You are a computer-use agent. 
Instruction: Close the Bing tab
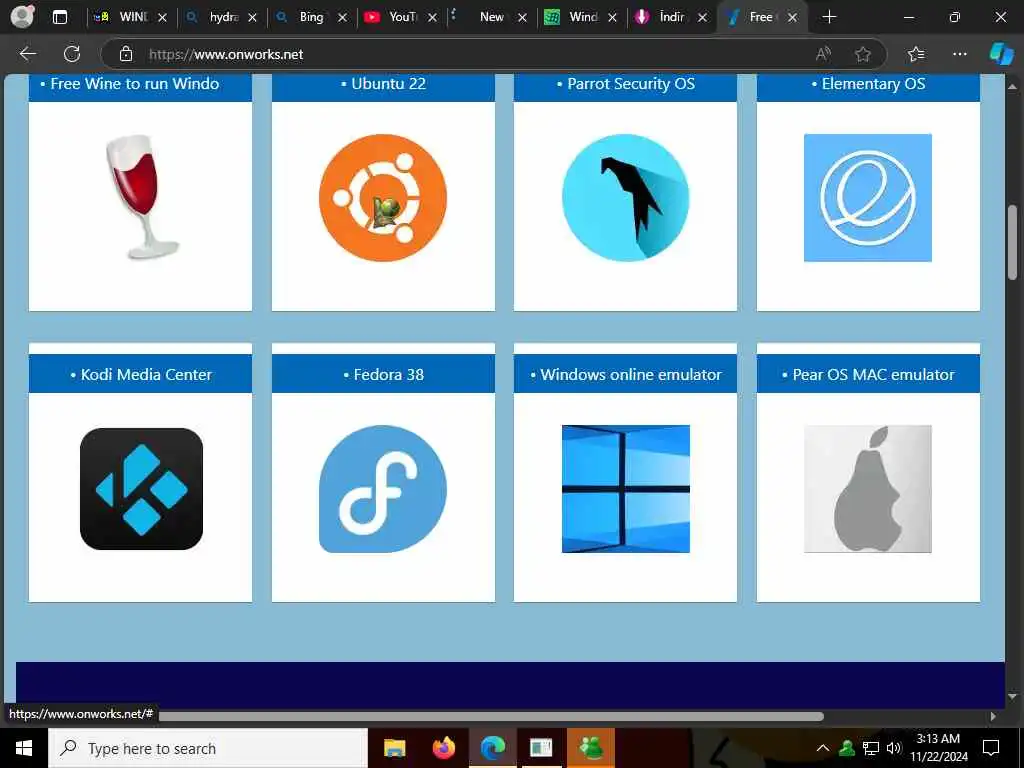(342, 18)
